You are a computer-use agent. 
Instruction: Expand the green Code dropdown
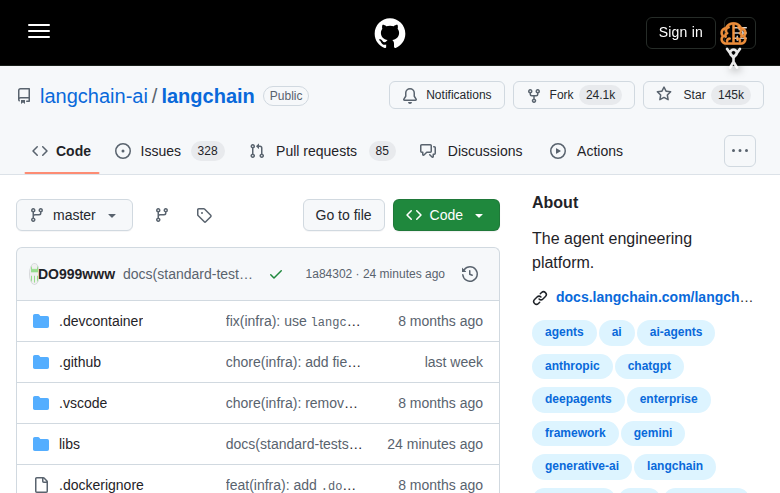tap(446, 215)
